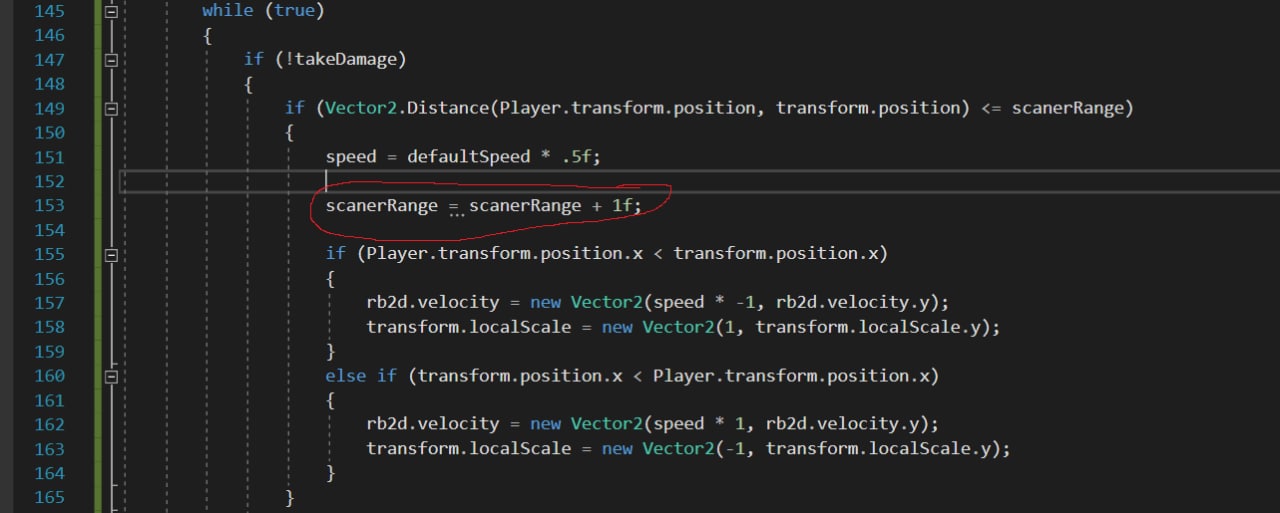Click the 'else' keyword on line 160
The height and width of the screenshot is (513, 1280).
coord(345,376)
